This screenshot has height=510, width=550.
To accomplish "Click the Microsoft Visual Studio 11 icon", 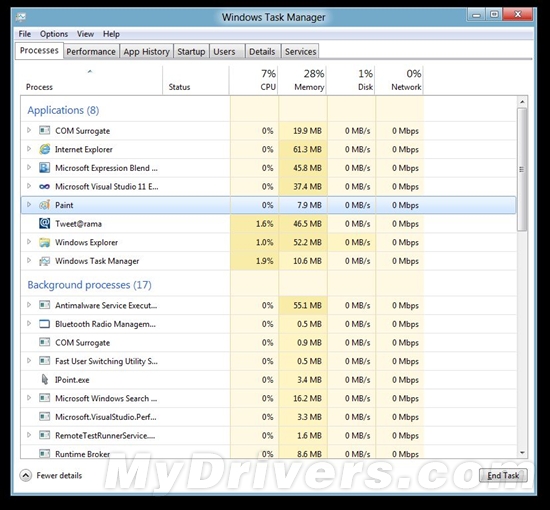I will click(45, 187).
